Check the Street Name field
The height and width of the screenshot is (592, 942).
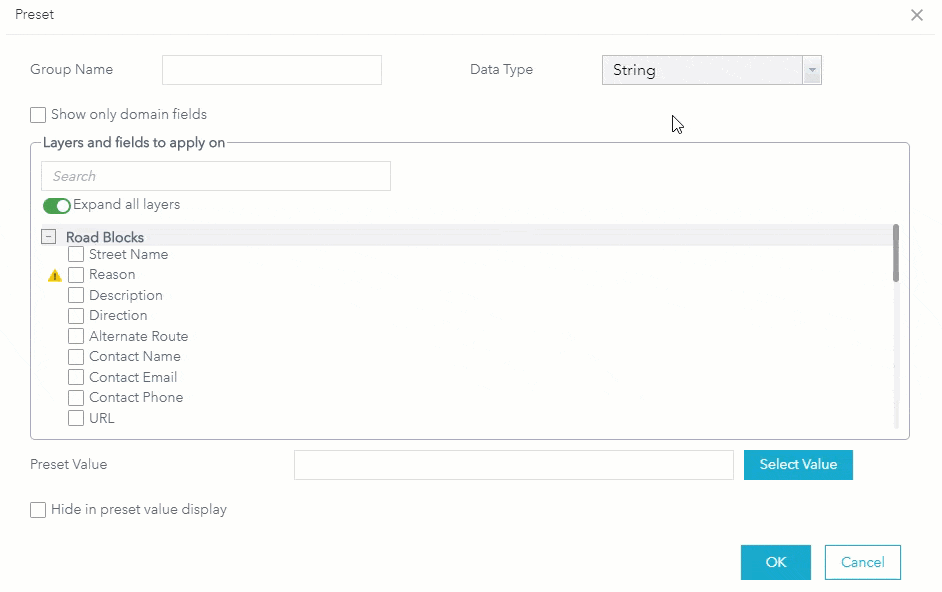[x=76, y=254]
